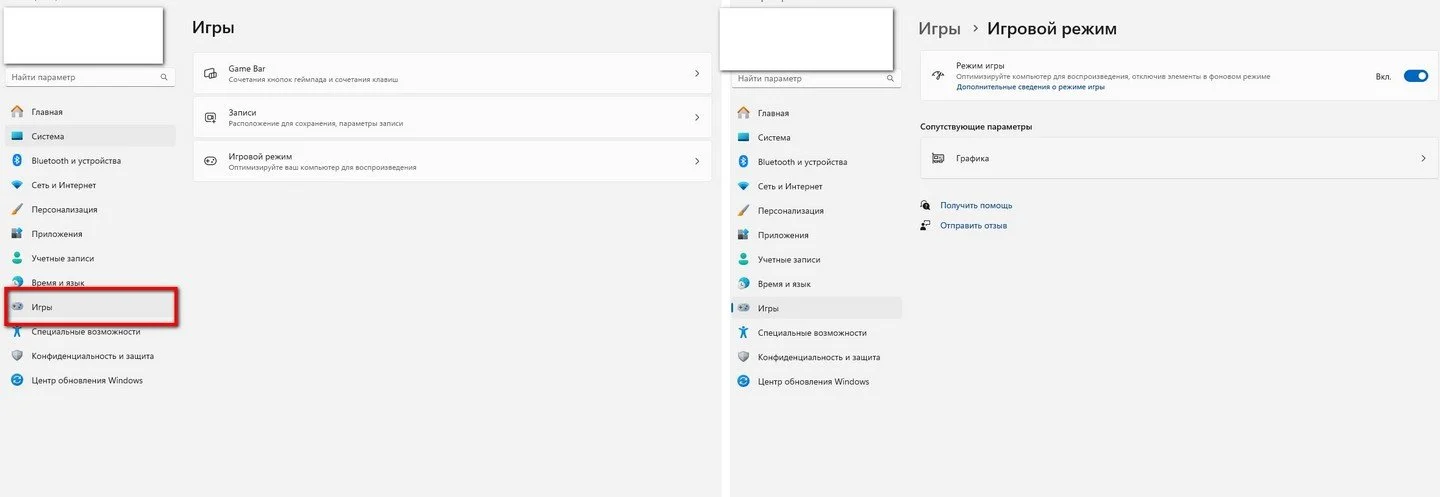Click Игры gamepad icon in left window
This screenshot has height=497, width=1440.
17,307
